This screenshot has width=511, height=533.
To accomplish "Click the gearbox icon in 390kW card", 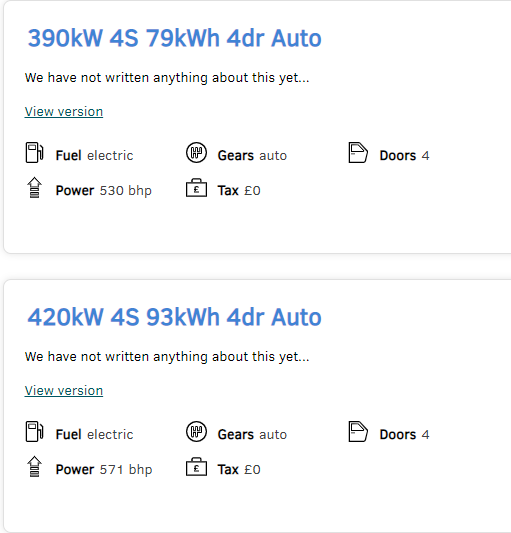I will pyautogui.click(x=196, y=153).
